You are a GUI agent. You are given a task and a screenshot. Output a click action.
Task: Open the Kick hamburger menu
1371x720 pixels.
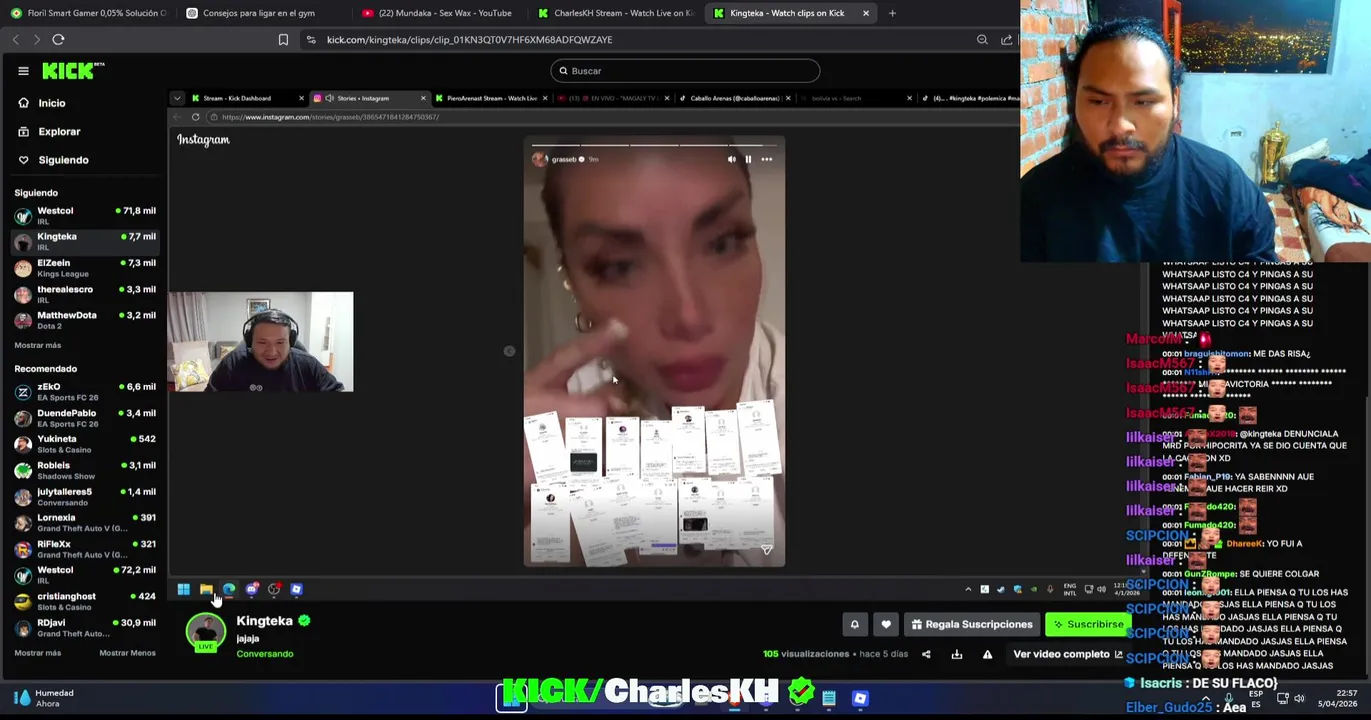pyautogui.click(x=23, y=71)
